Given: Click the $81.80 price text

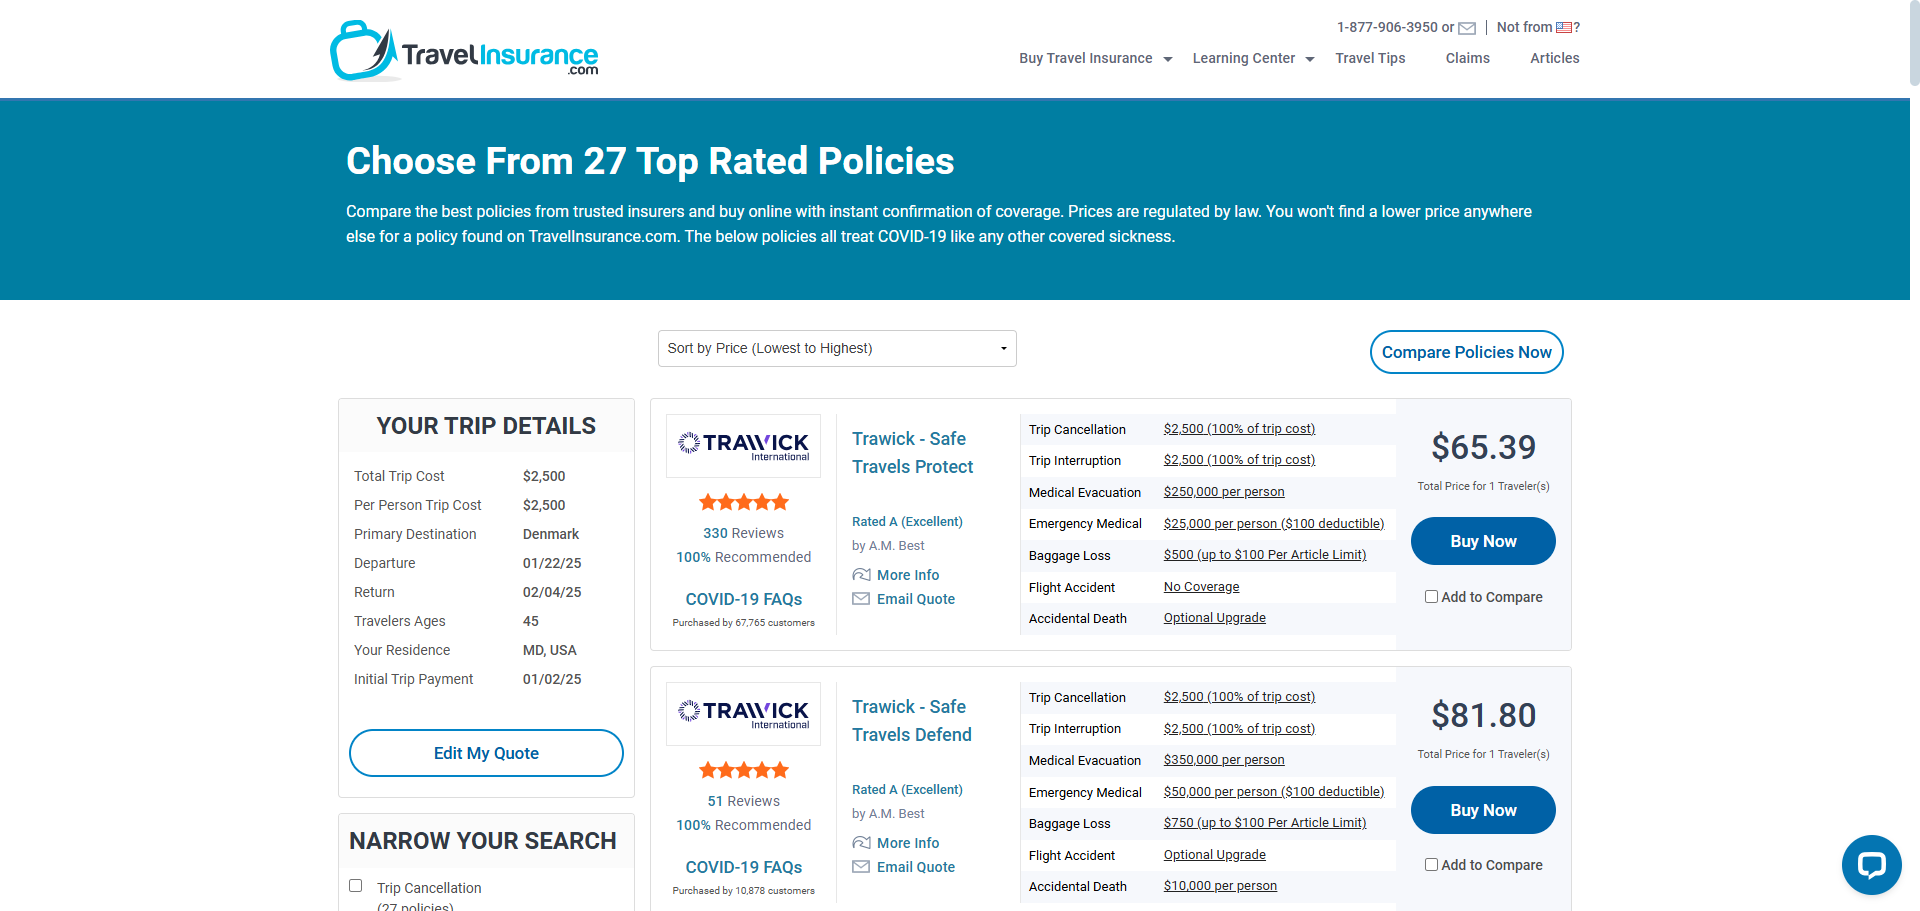Looking at the screenshot, I should coord(1483,715).
